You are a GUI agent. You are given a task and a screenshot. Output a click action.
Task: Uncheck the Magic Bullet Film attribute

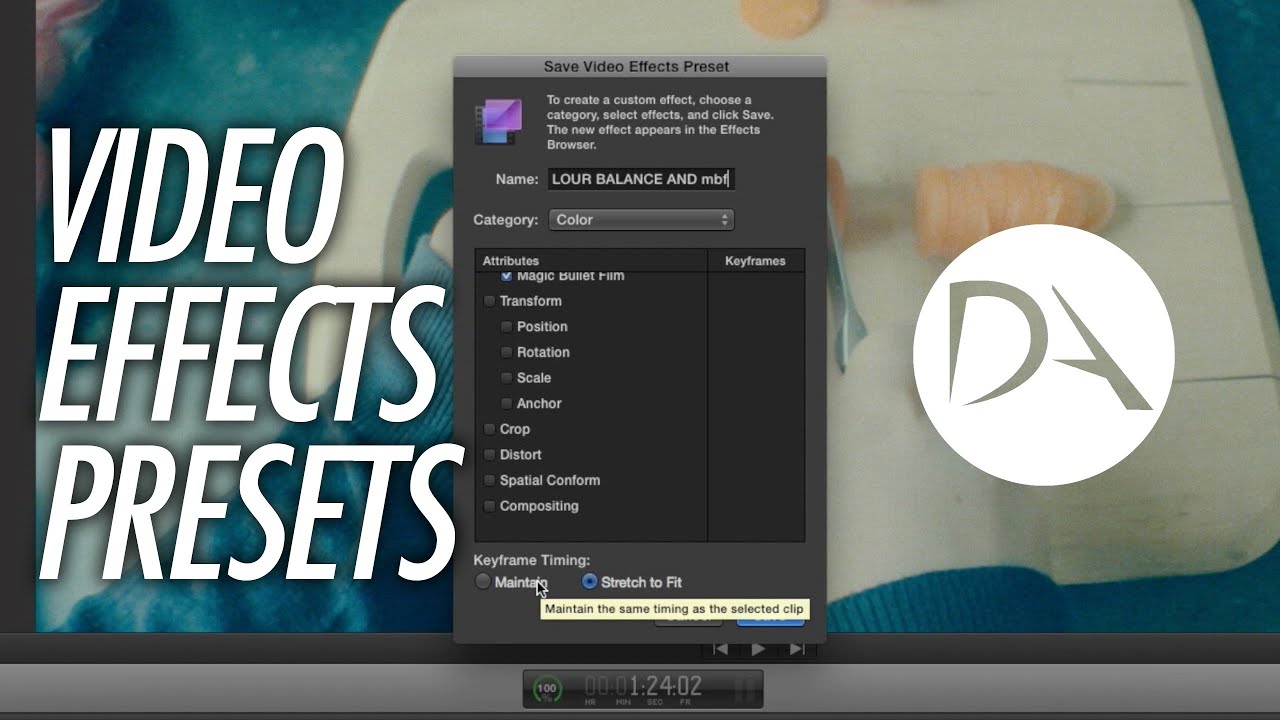(507, 275)
